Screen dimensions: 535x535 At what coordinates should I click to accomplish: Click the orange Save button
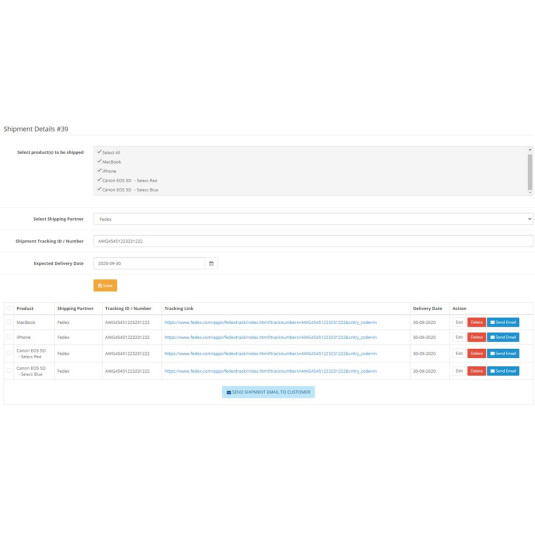pos(105,285)
